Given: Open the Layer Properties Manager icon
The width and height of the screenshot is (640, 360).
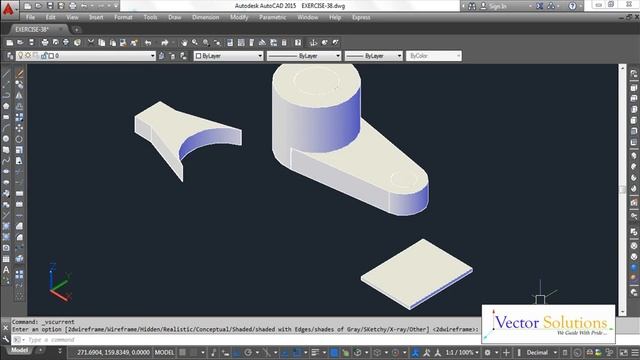Looking at the screenshot, I should (x=10, y=56).
